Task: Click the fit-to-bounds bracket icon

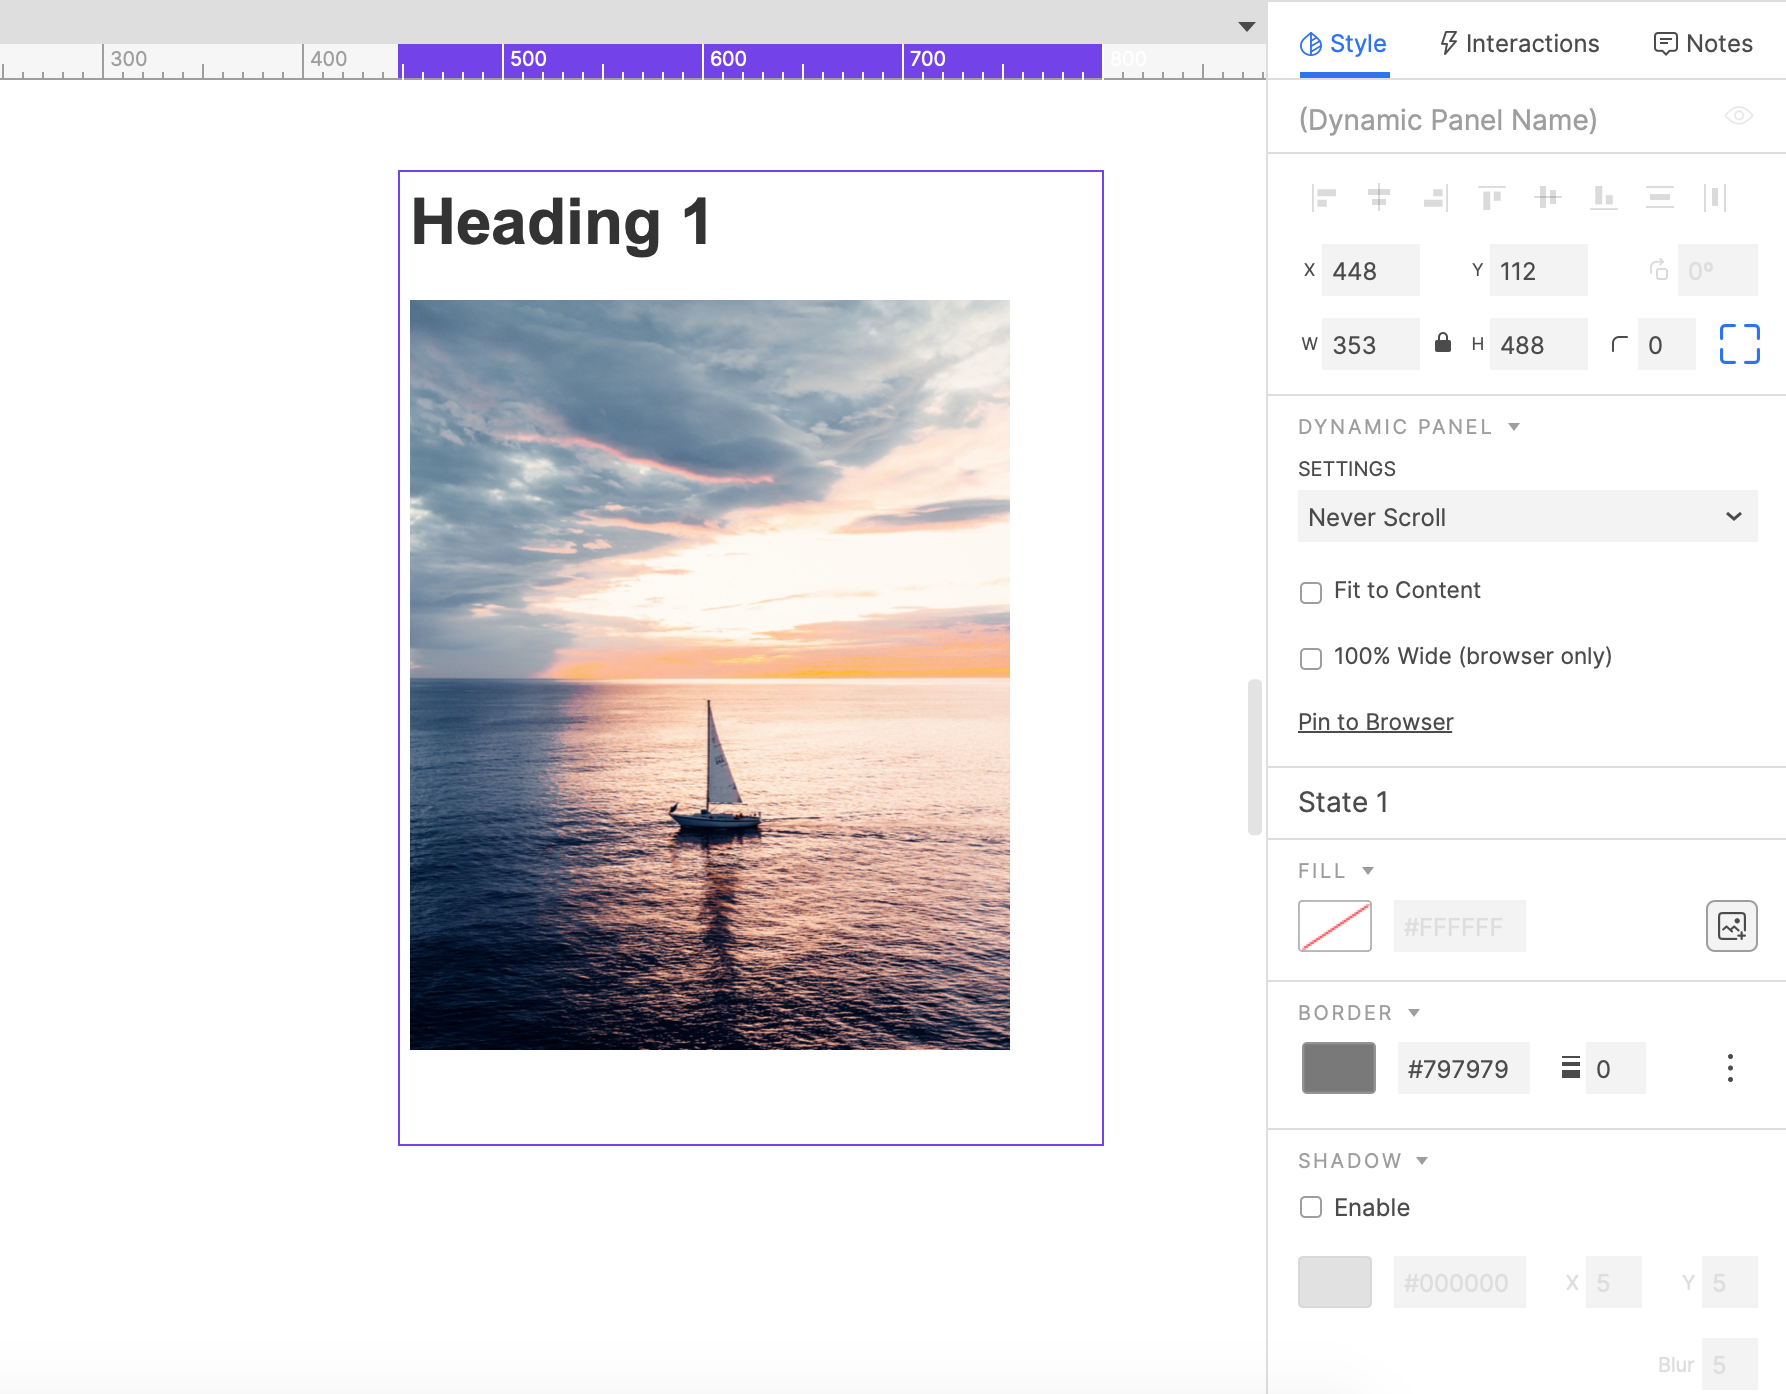Action: (1739, 344)
